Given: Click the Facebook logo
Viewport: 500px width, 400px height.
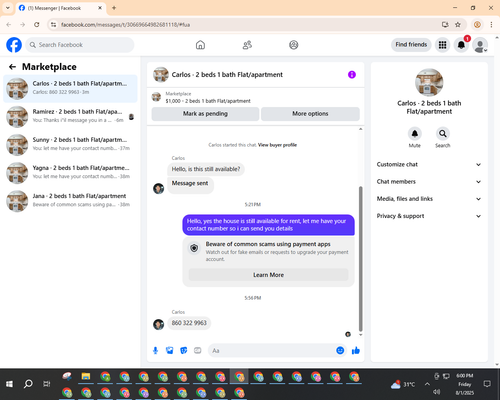Looking at the screenshot, I should coord(14,45).
